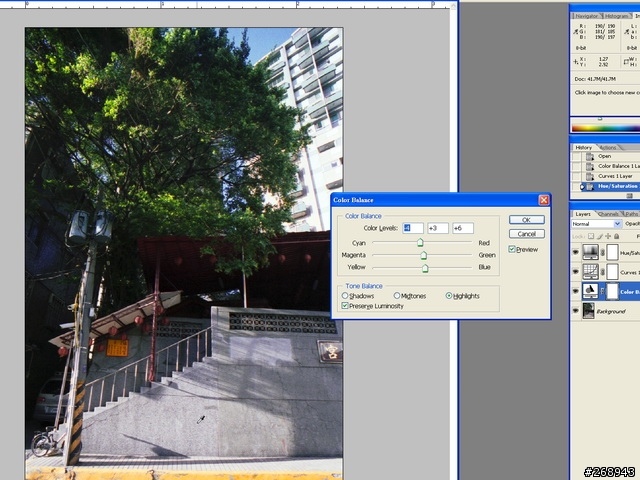Click the Yellow-Blue slider handle
The image size is (640, 480).
425,268
